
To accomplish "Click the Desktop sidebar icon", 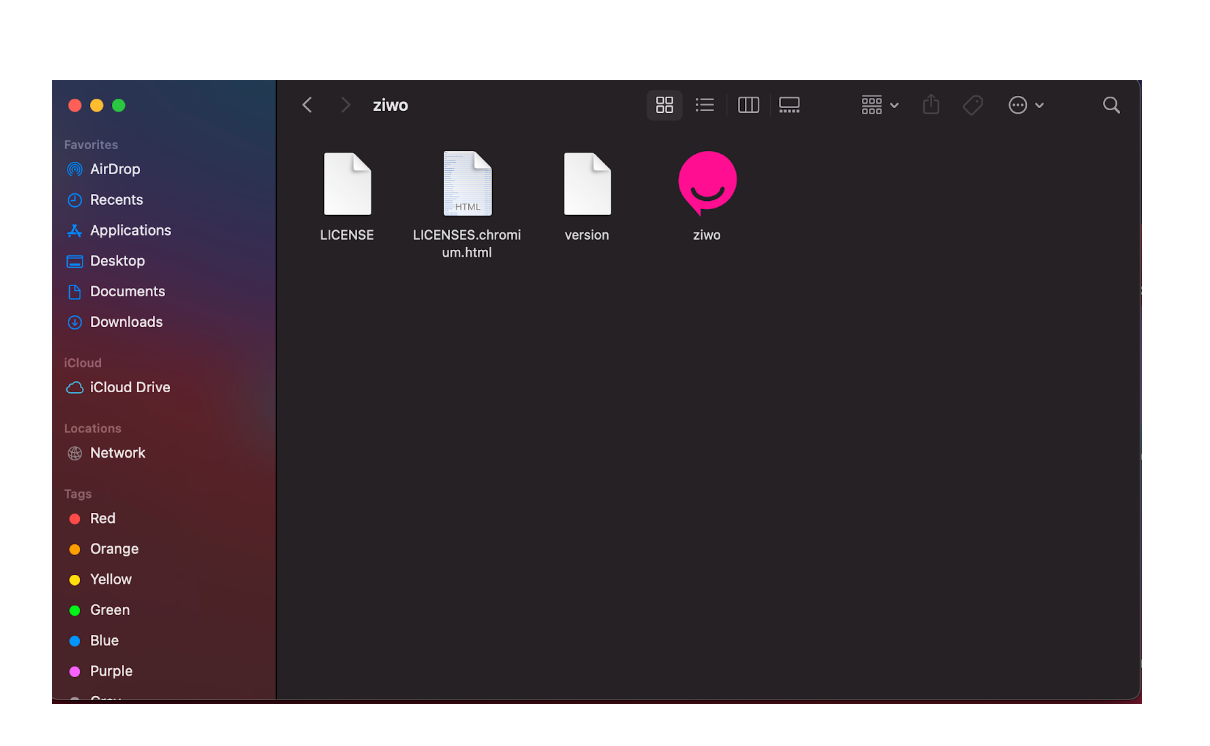I will (74, 261).
